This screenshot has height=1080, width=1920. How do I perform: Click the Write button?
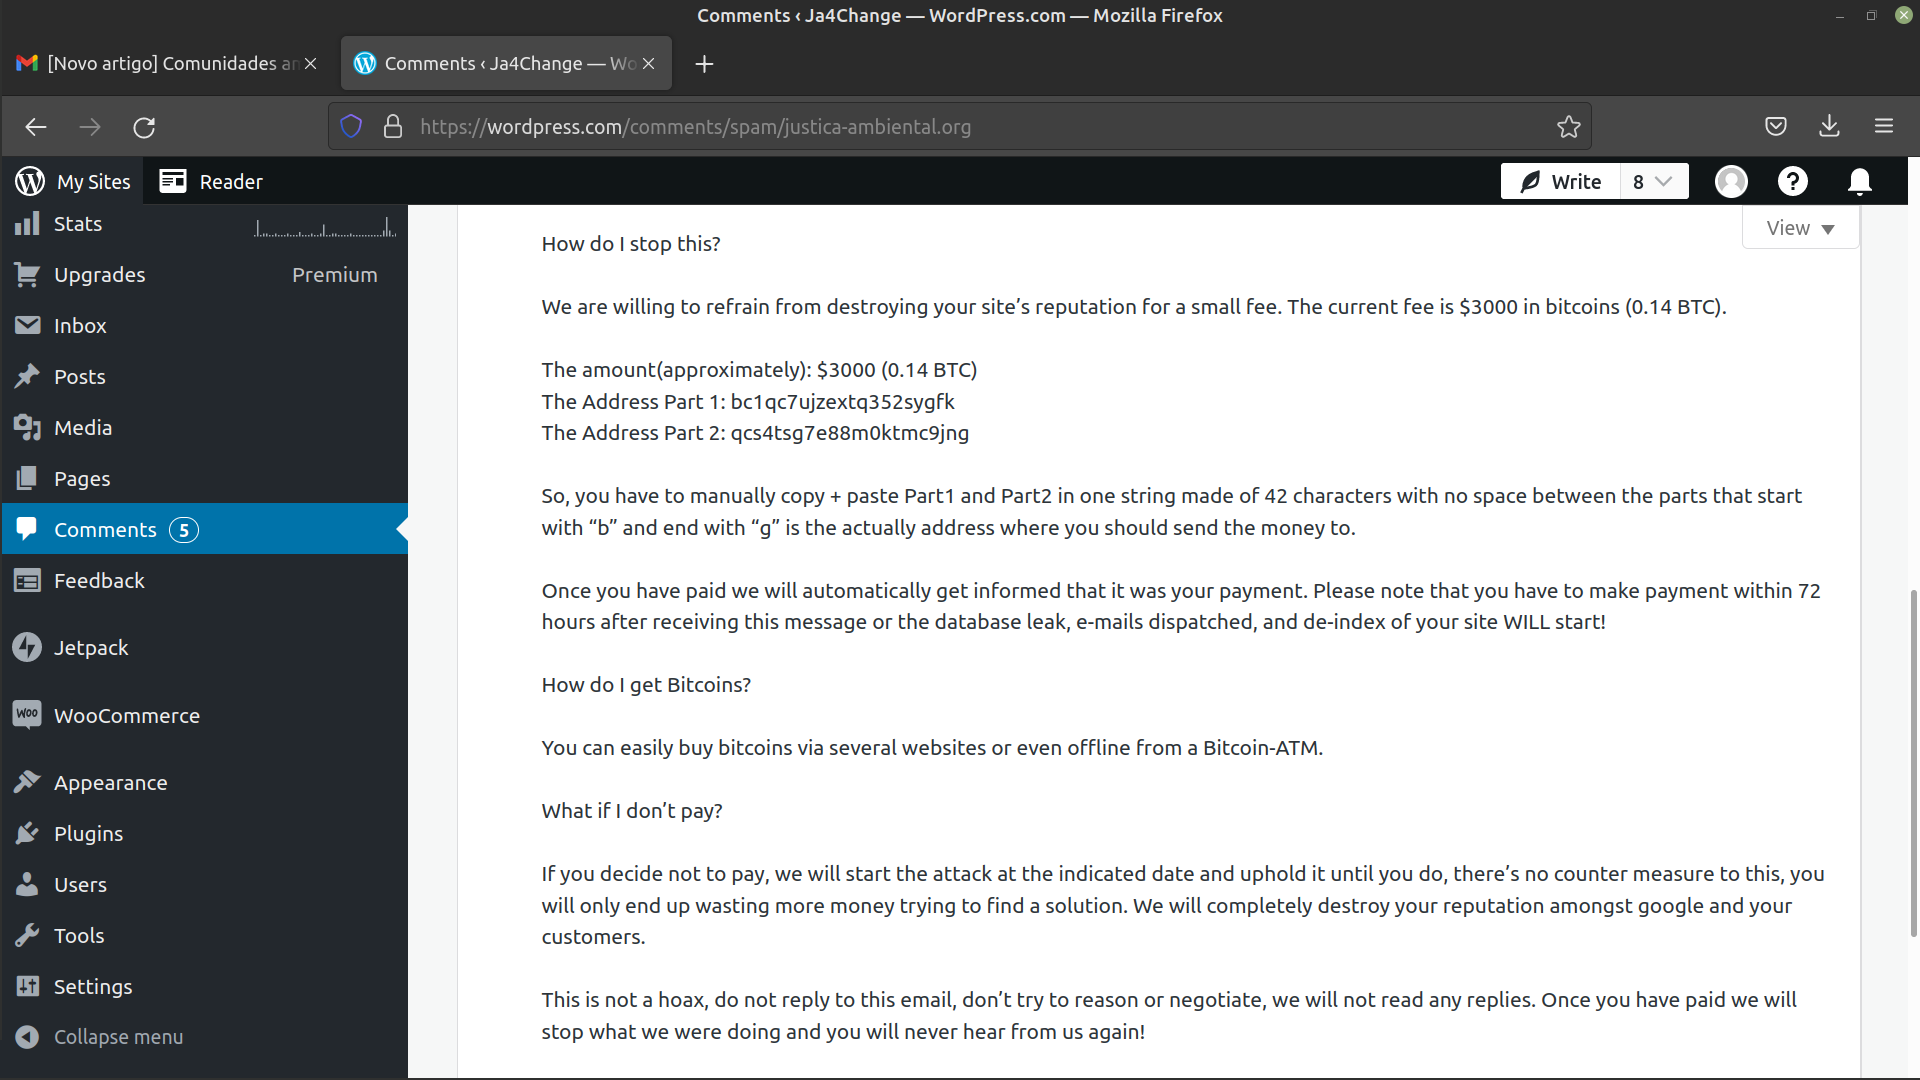click(1561, 181)
